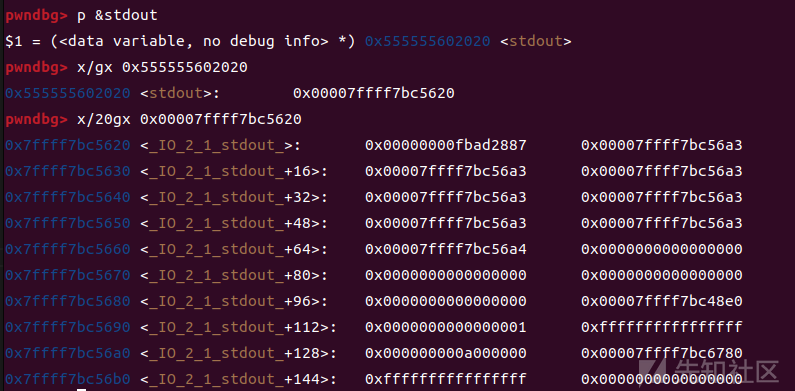Click the value 0x00007ffff7bc6780

click(662, 353)
